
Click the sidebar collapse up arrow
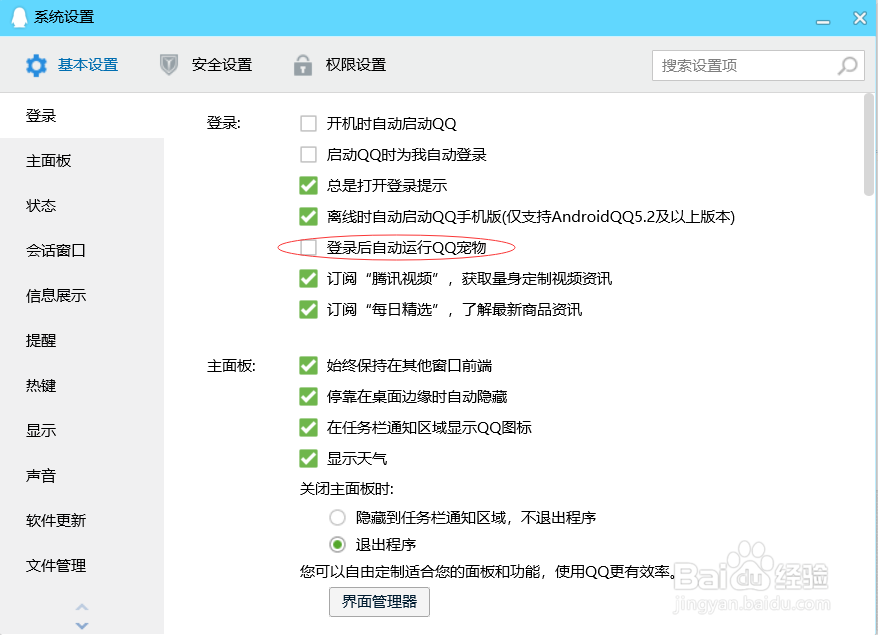coord(82,607)
